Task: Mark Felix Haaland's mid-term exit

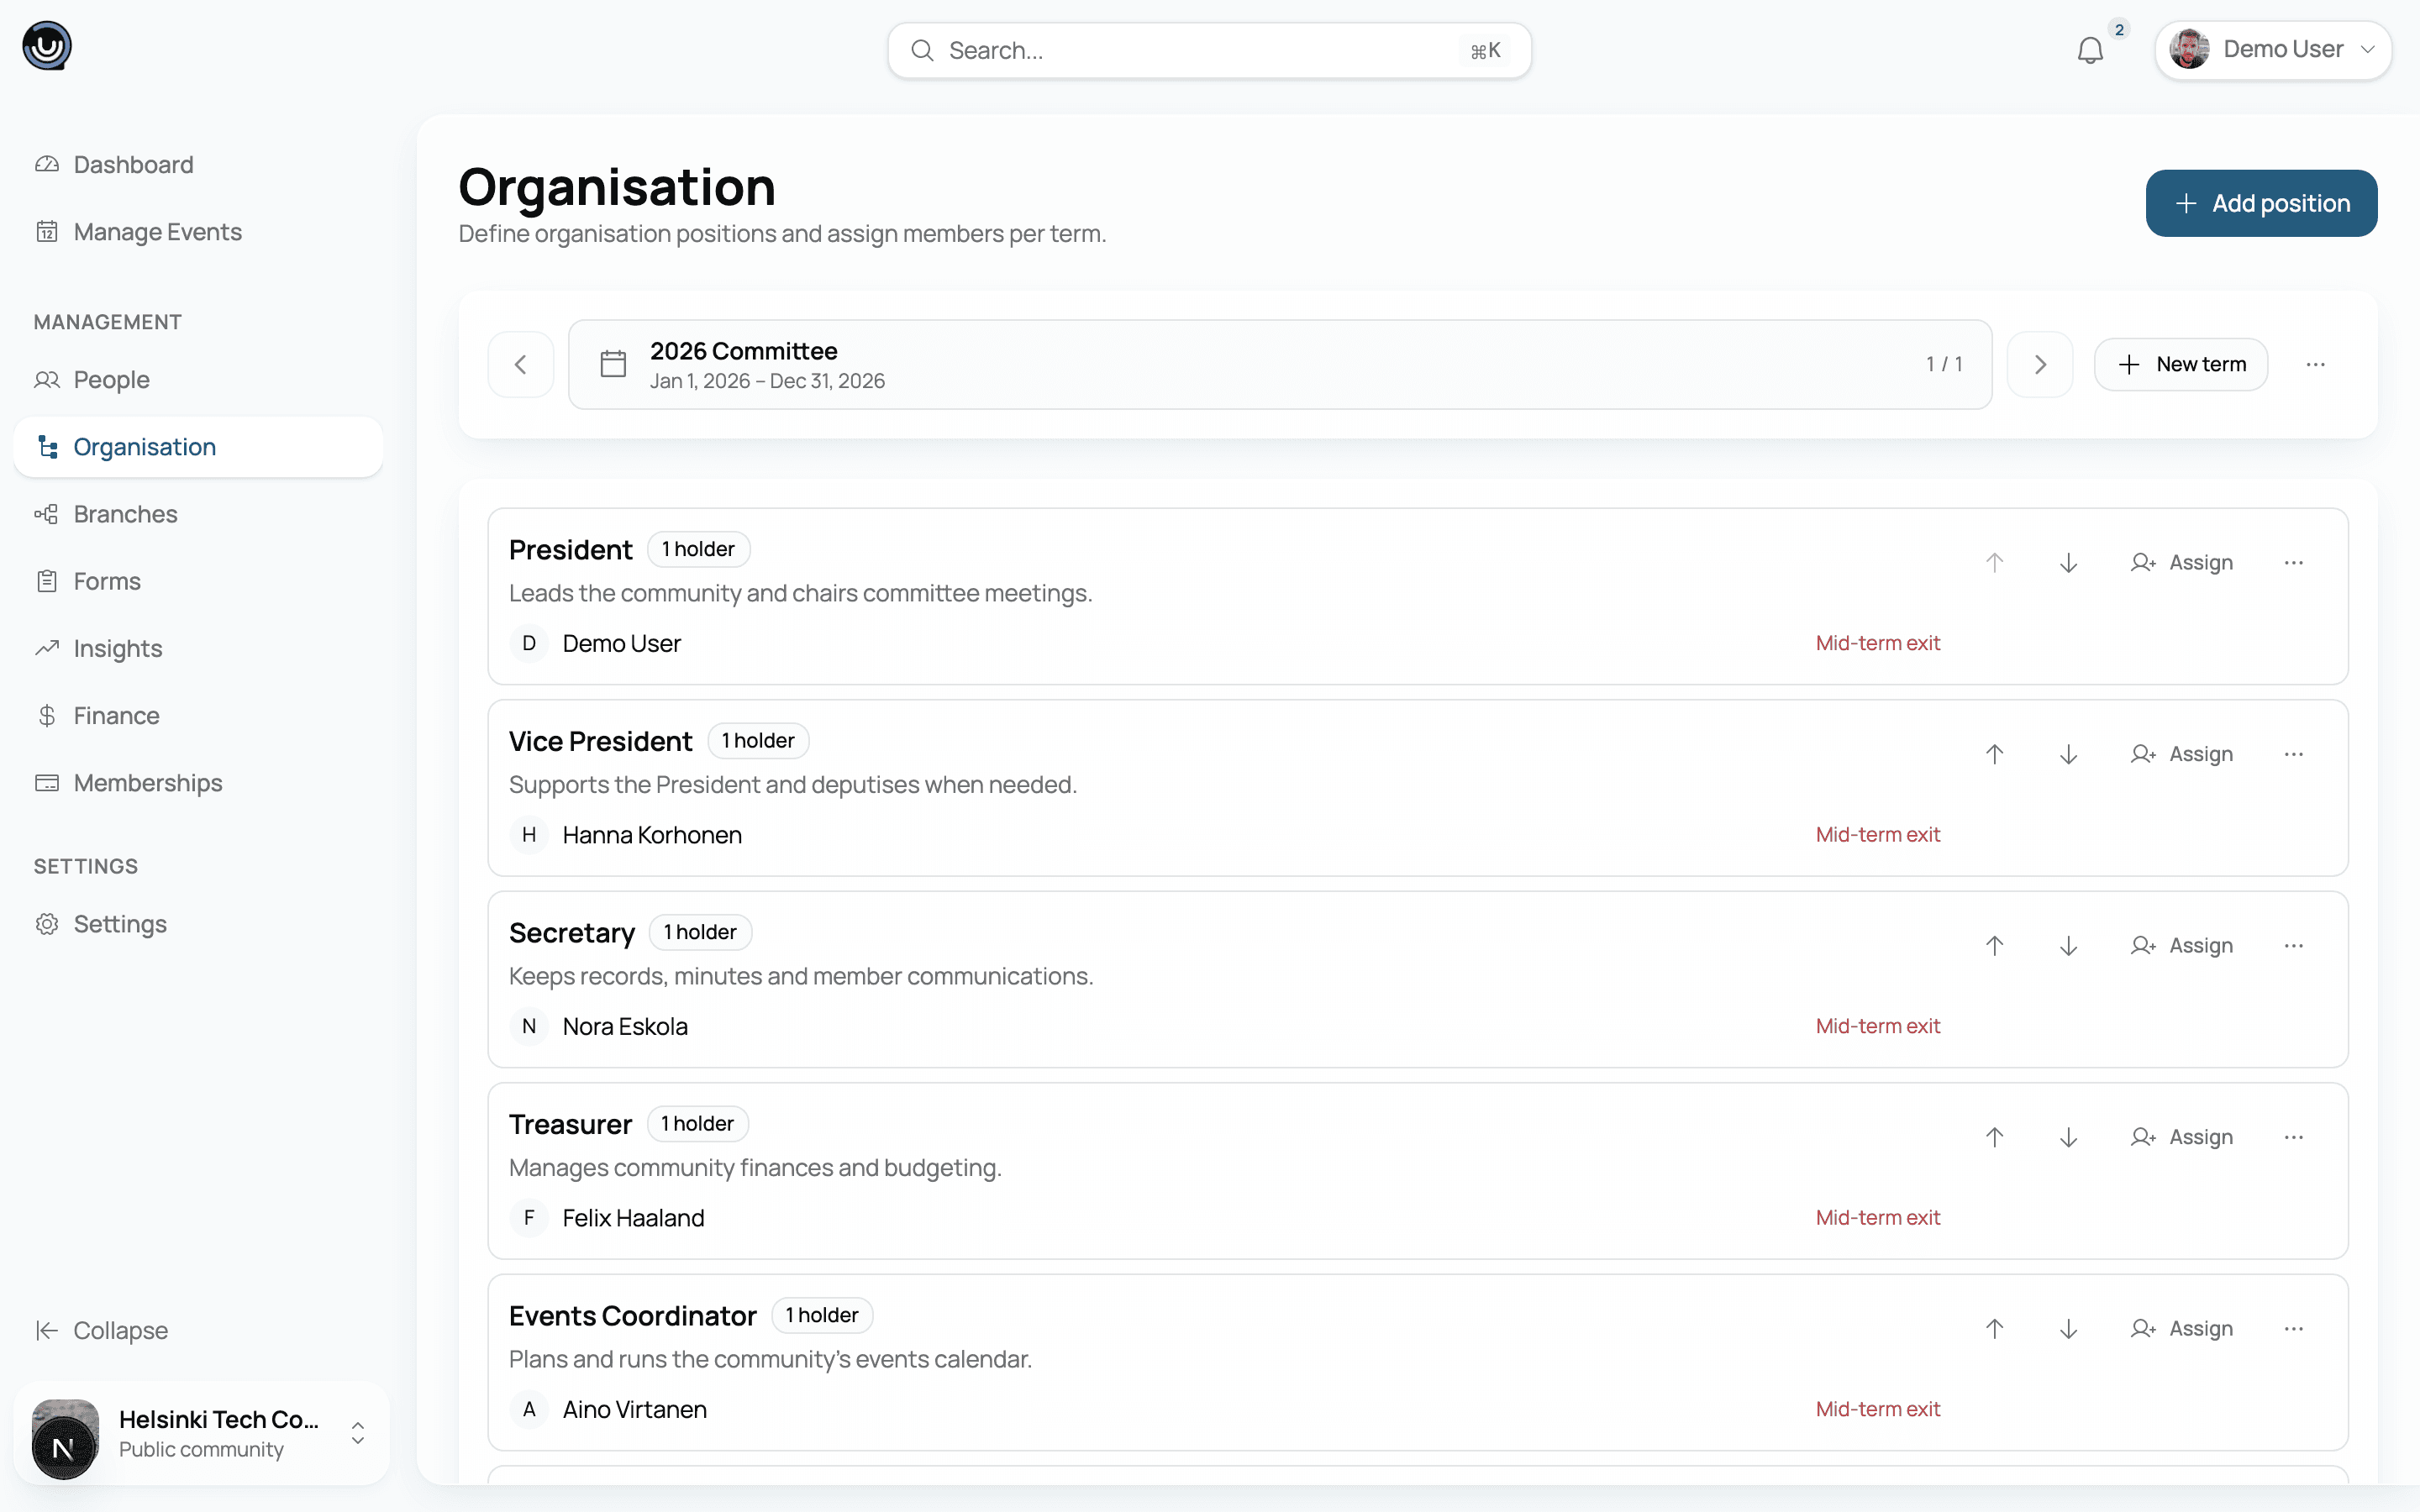Action: 1878,1218
